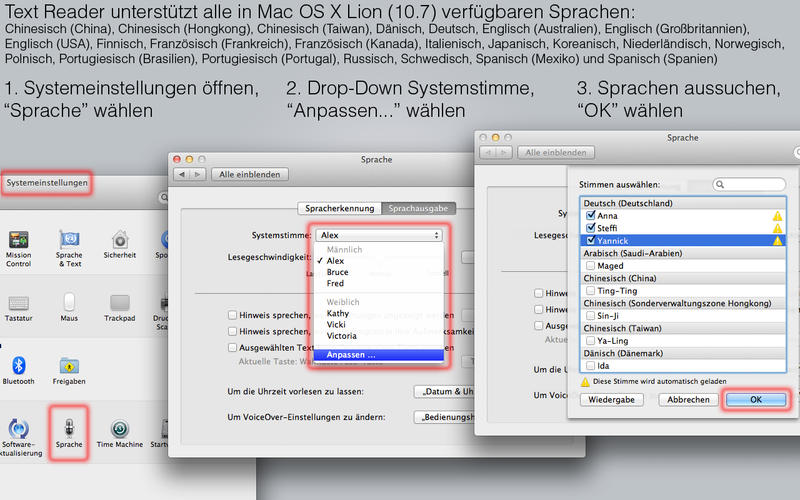Screen dimensions: 800x500
Task: Click Arabisch (Saudi-Arabien) group header
Action: [x=683, y=253]
